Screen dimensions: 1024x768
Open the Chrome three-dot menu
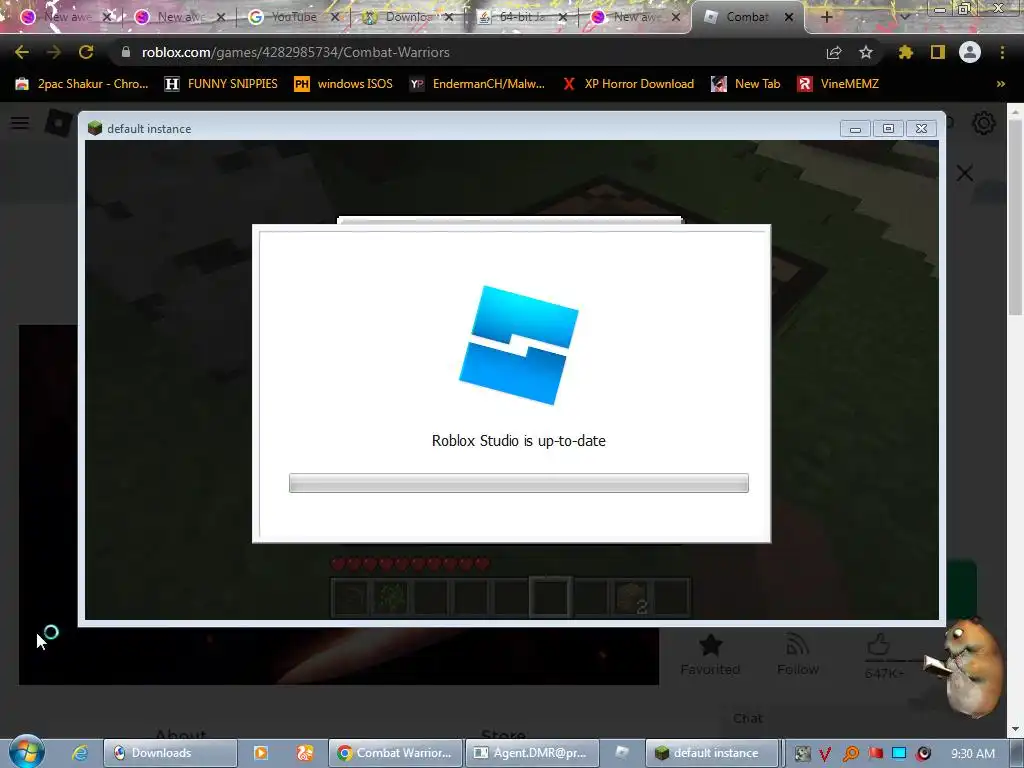point(1002,52)
